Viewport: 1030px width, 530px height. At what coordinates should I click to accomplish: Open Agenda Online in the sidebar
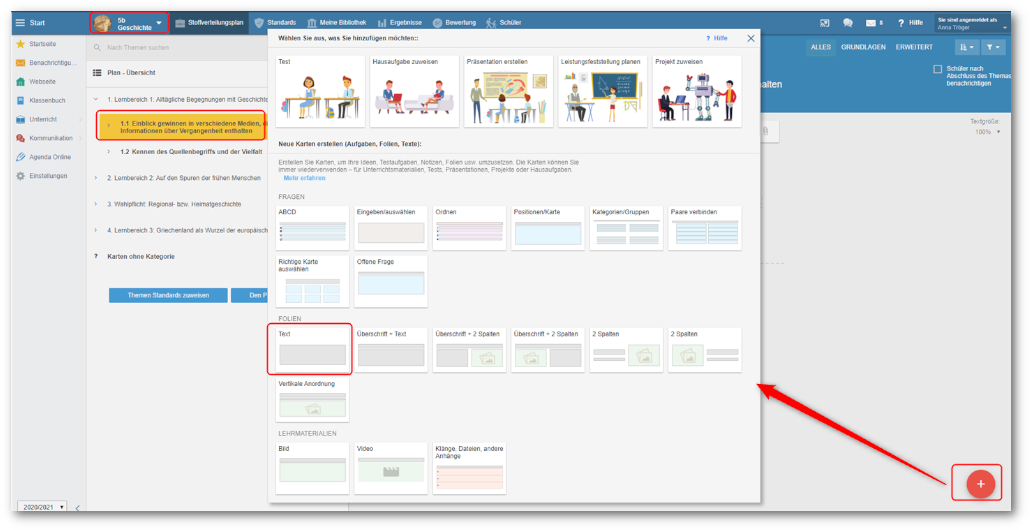coord(43,158)
